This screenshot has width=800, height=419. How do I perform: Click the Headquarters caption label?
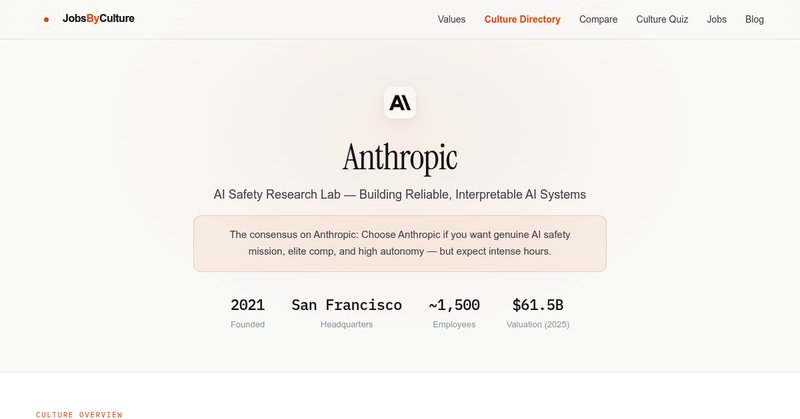(x=347, y=325)
